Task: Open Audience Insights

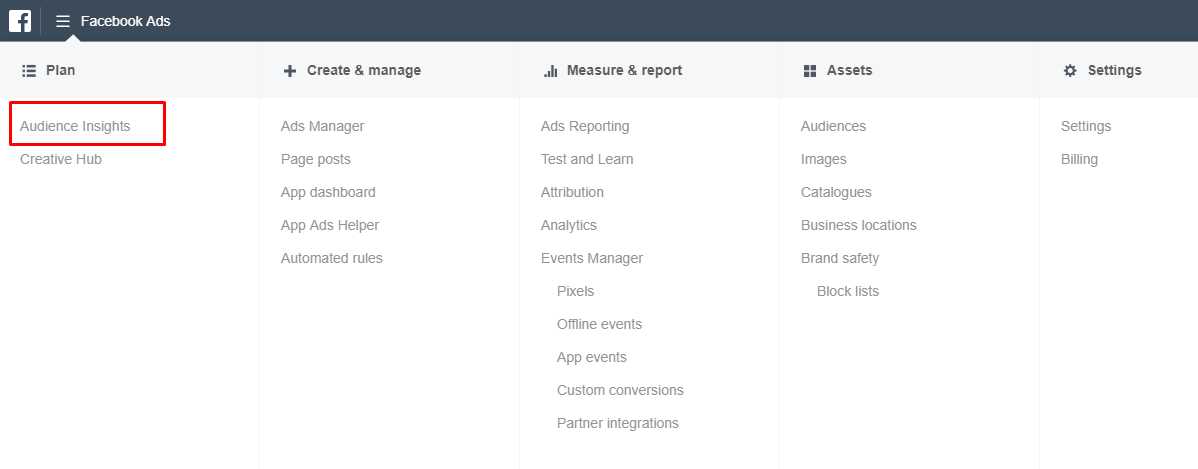Action: 75,127
